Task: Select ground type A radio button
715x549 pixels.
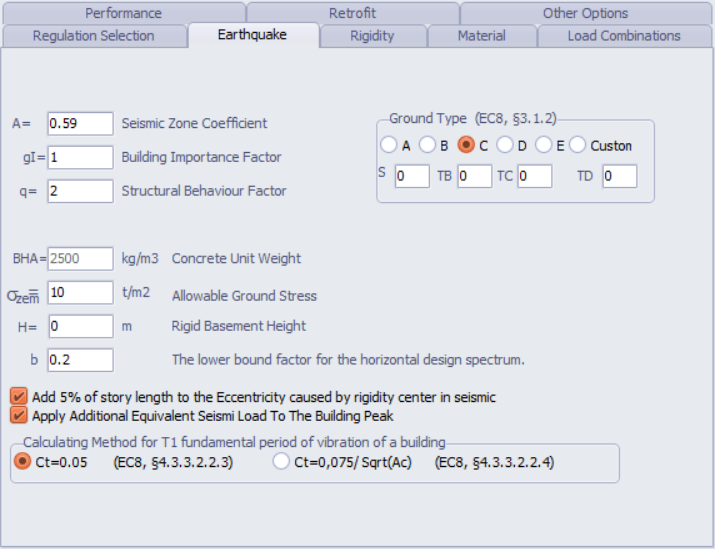Action: 389,145
